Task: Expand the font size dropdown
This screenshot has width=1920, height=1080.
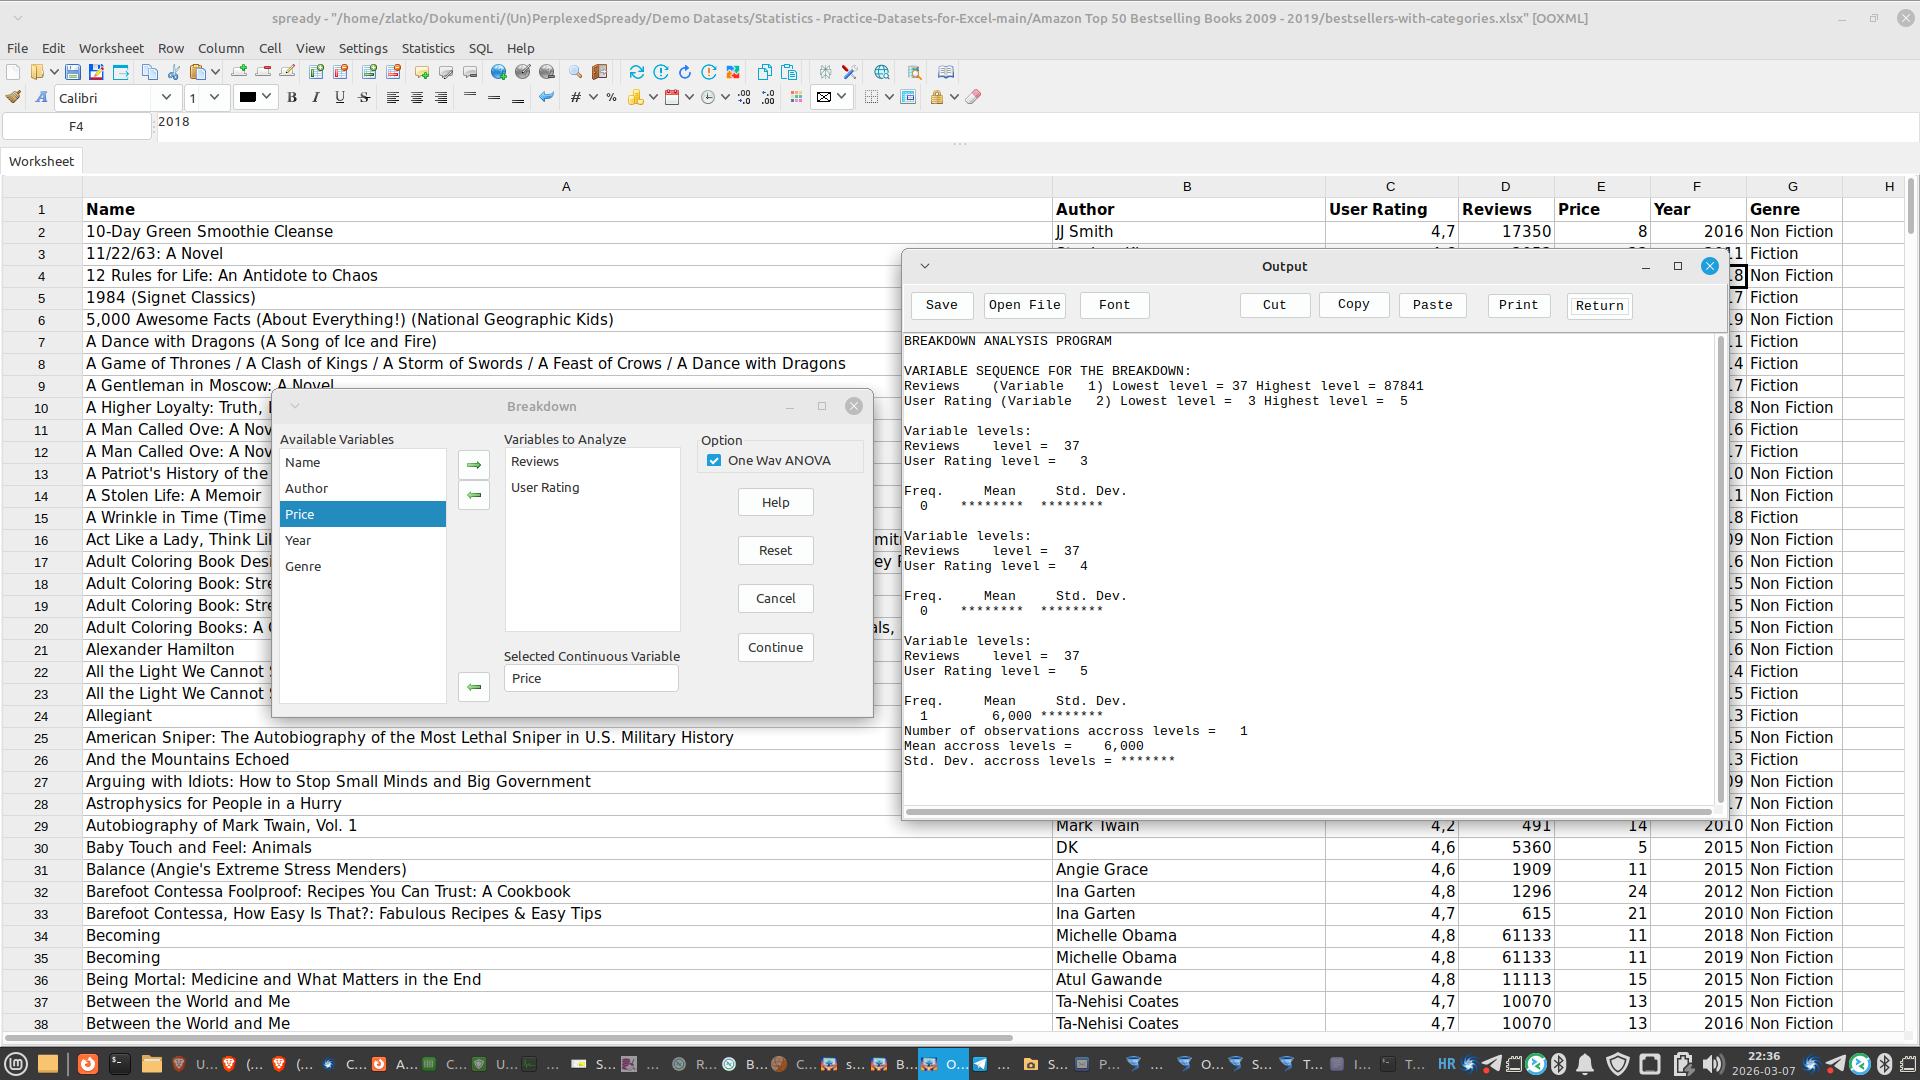Action: point(214,97)
